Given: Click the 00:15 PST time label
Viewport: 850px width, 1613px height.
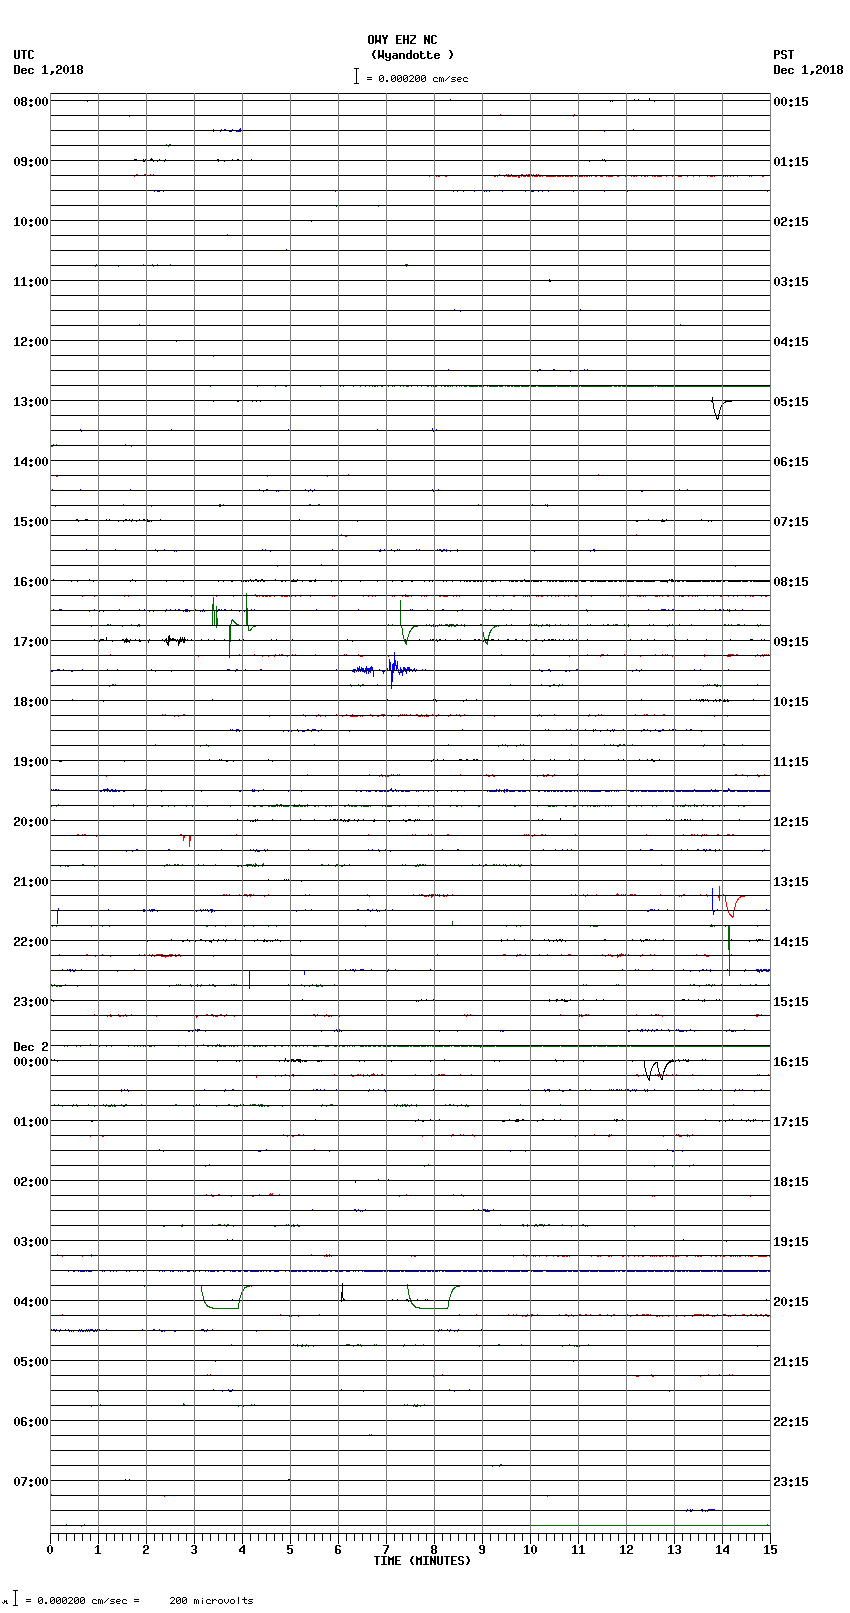Looking at the screenshot, I should tap(791, 102).
